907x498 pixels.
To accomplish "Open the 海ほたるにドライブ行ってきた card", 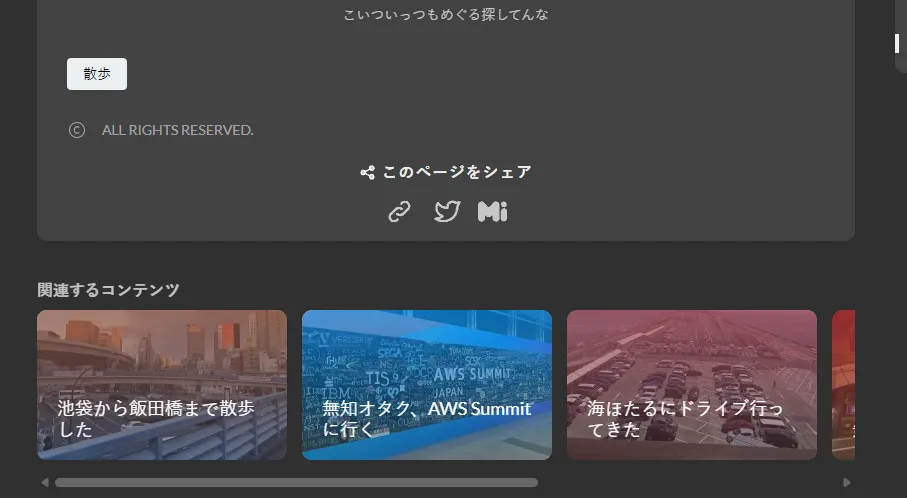I will click(692, 385).
